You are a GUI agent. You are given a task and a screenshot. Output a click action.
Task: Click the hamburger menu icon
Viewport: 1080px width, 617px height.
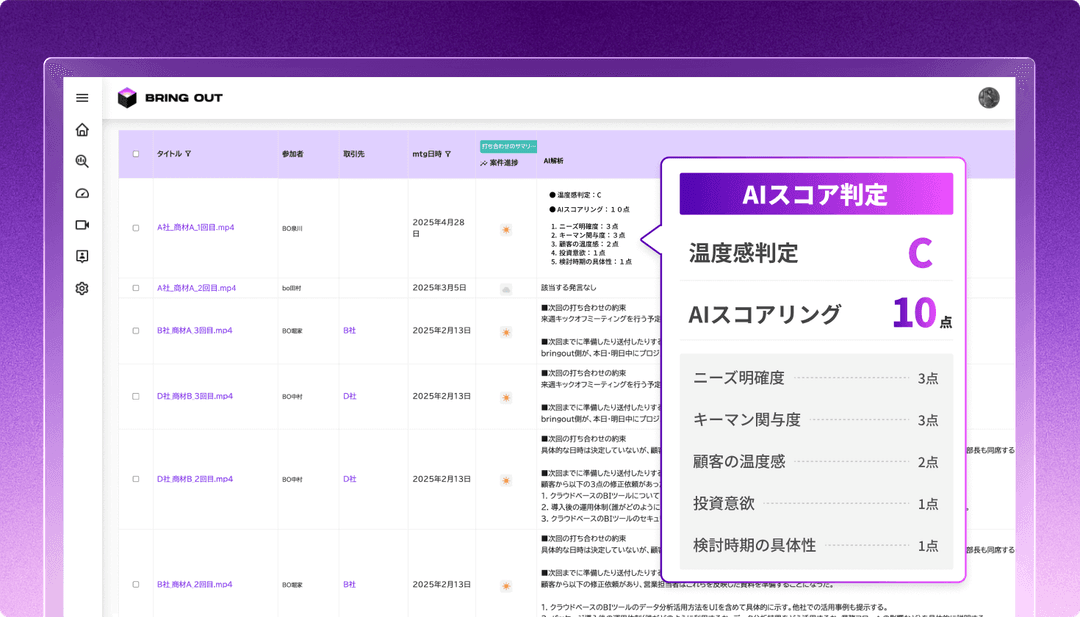click(82, 97)
